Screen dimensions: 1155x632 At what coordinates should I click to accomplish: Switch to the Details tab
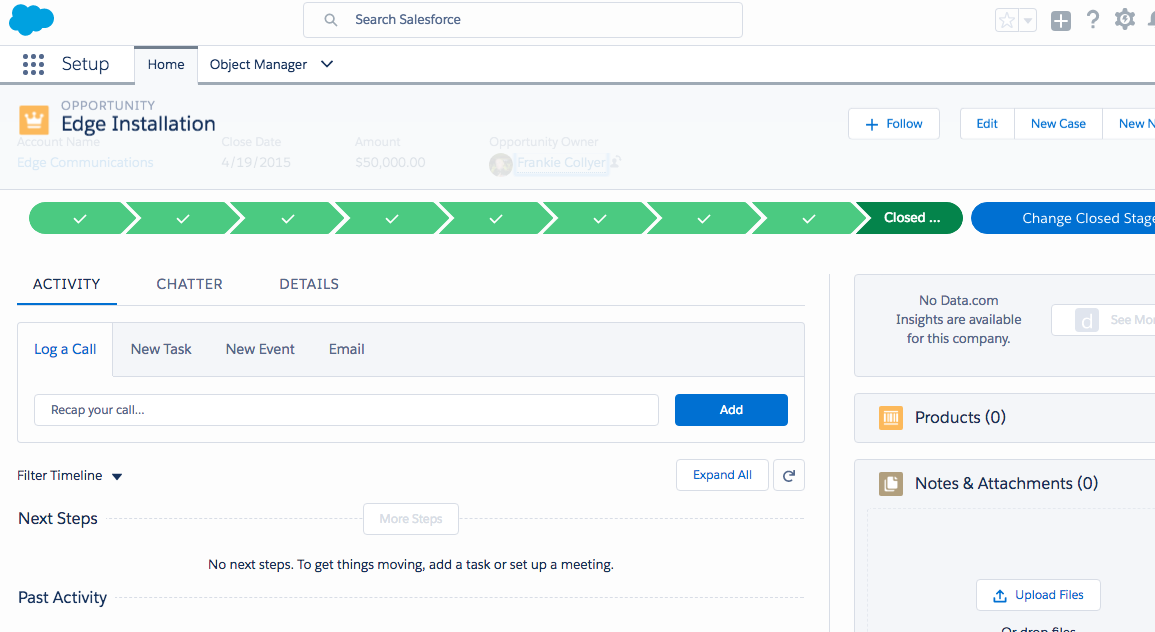coord(309,284)
